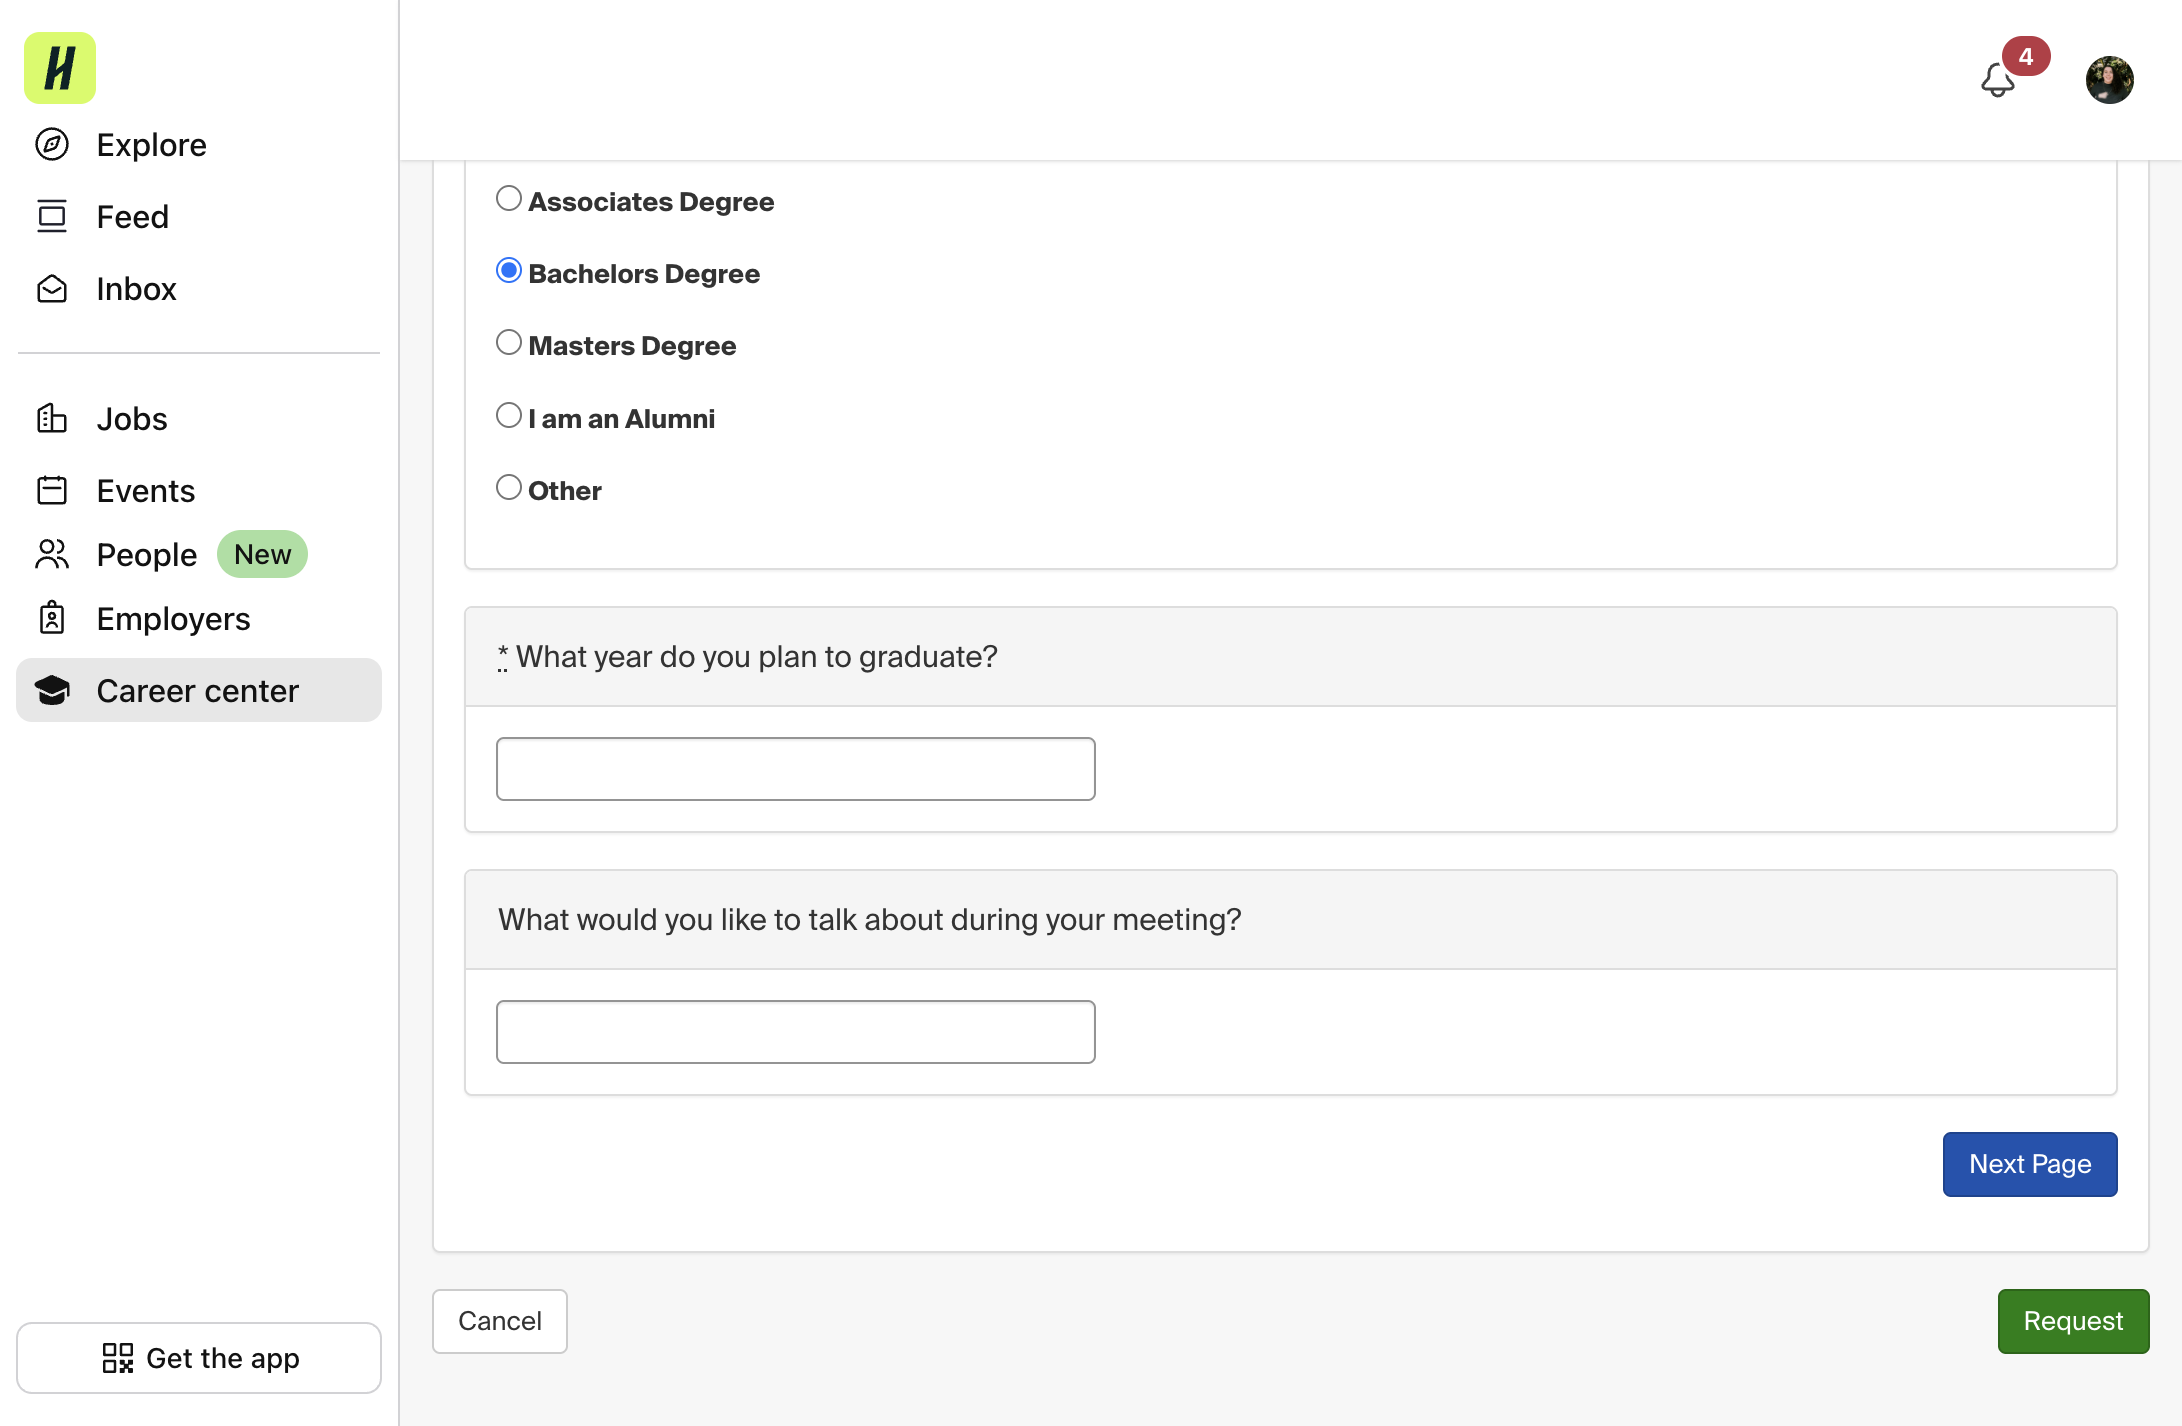
Task: Open the Career center menu item
Action: pyautogui.click(x=199, y=690)
